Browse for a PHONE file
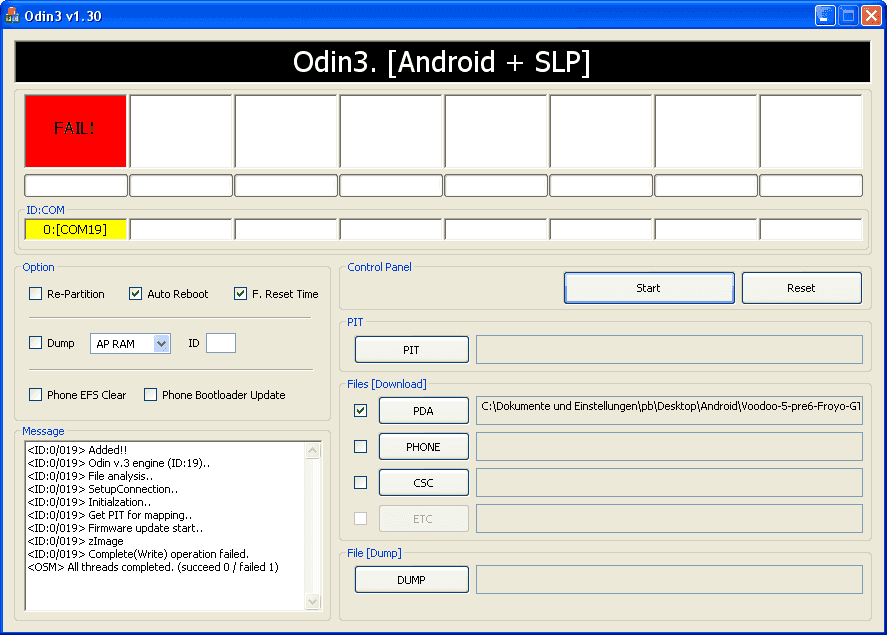 423,447
